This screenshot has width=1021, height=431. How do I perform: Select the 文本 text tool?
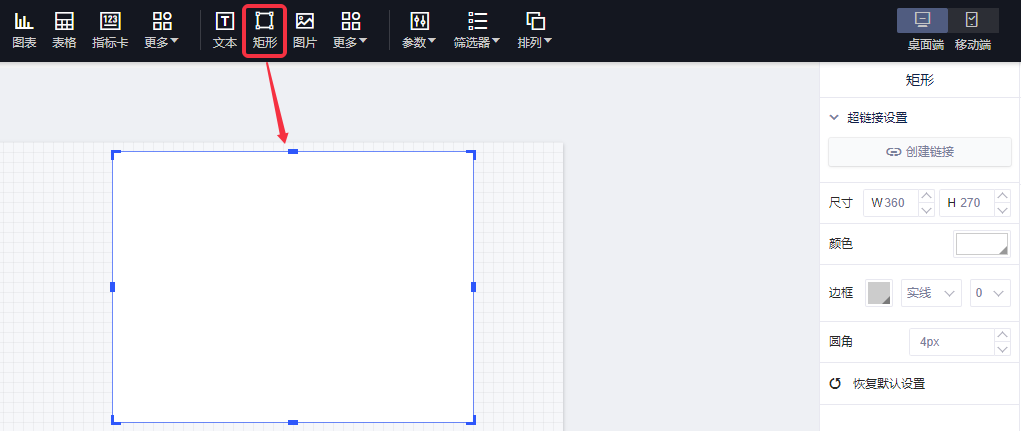tap(225, 30)
